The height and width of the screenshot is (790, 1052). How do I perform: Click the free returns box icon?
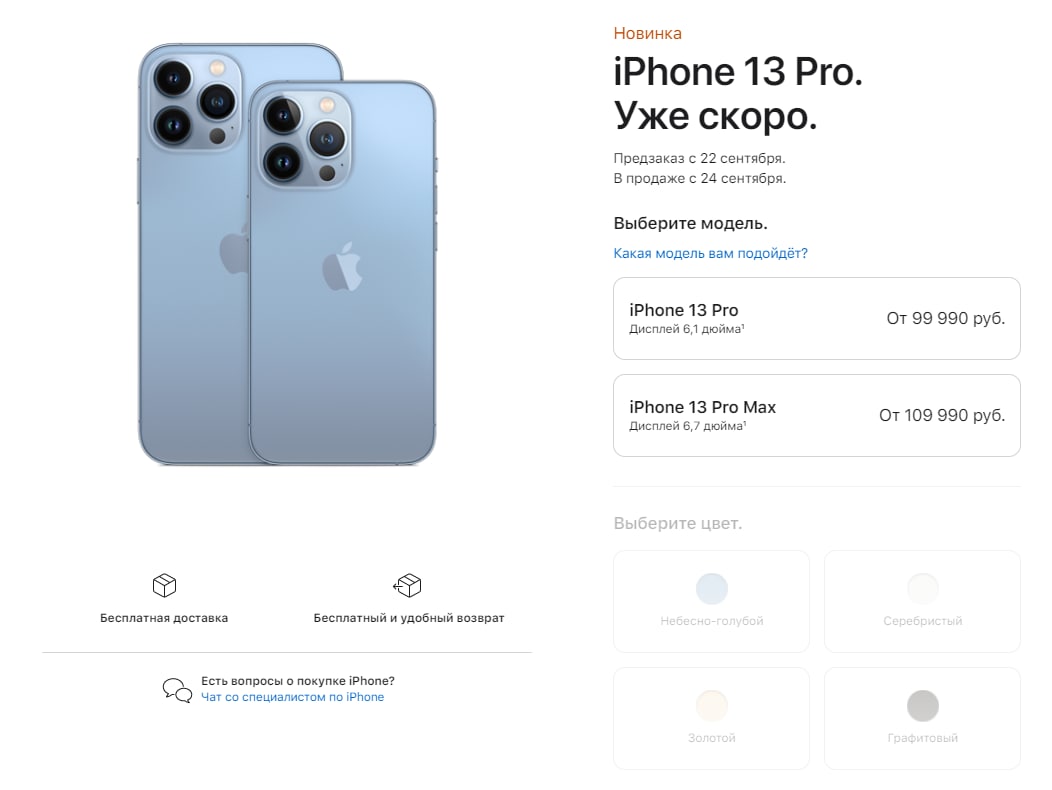[407, 585]
